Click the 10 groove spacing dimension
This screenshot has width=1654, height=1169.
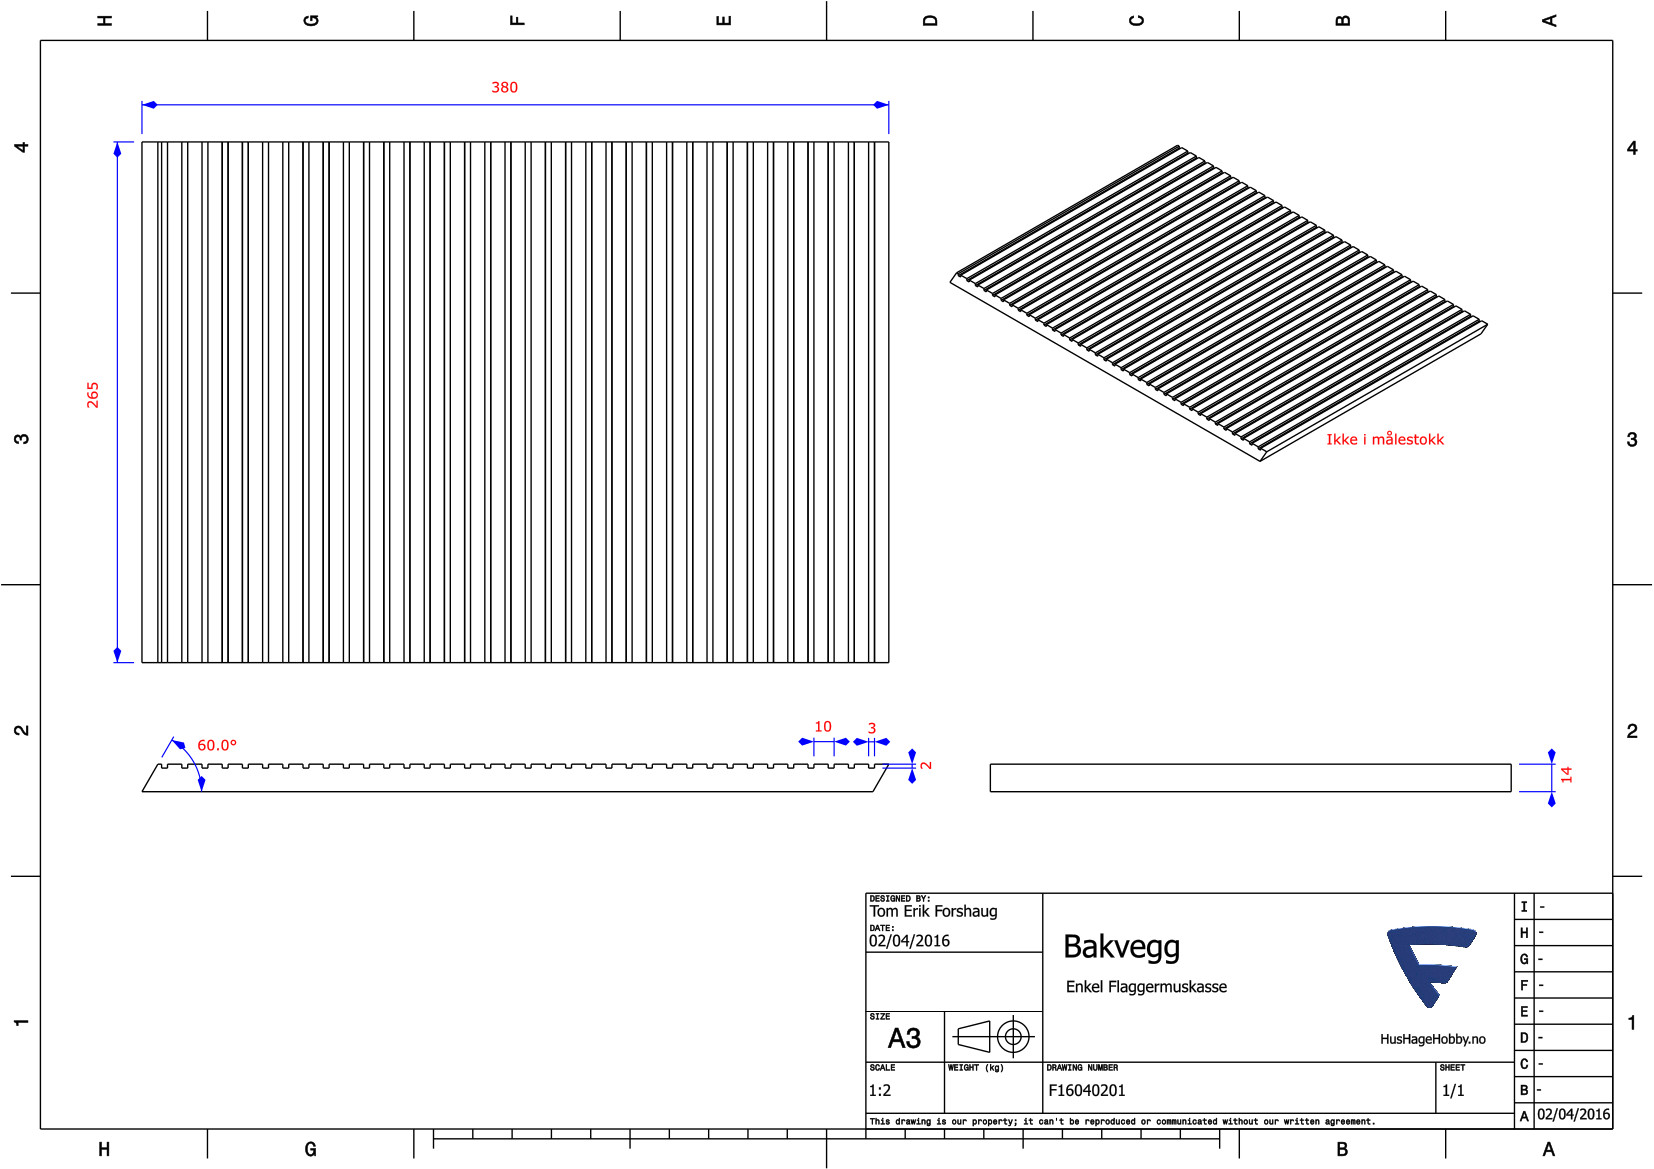pos(823,726)
